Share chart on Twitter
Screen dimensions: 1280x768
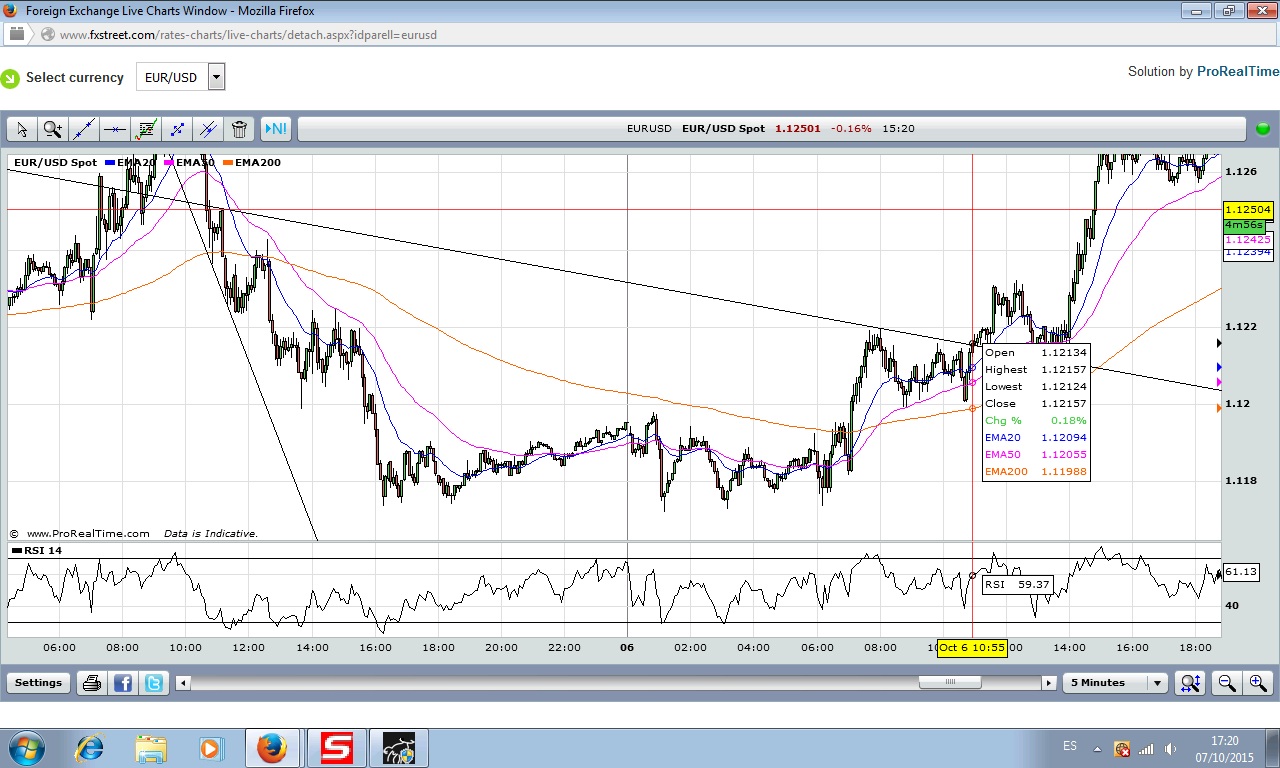[154, 683]
